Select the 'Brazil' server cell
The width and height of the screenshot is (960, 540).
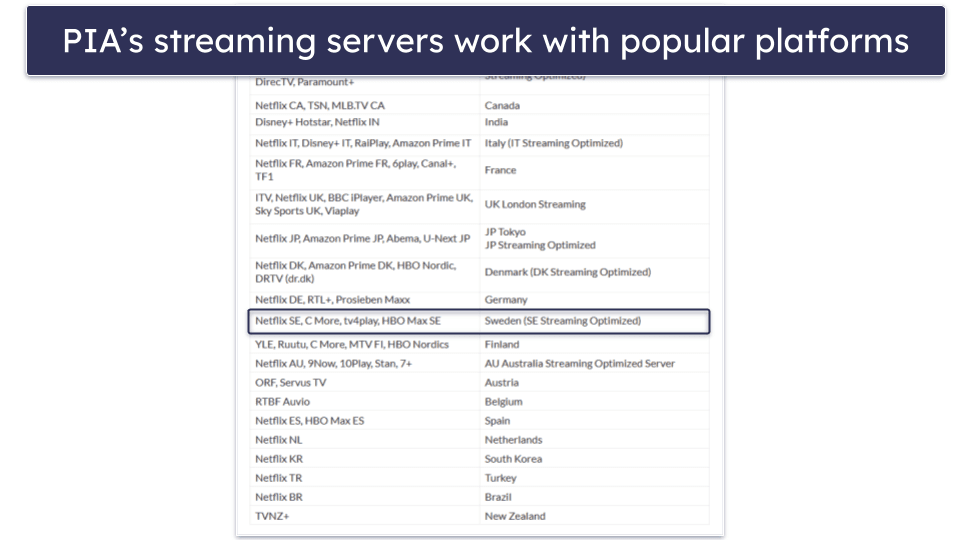click(x=594, y=497)
